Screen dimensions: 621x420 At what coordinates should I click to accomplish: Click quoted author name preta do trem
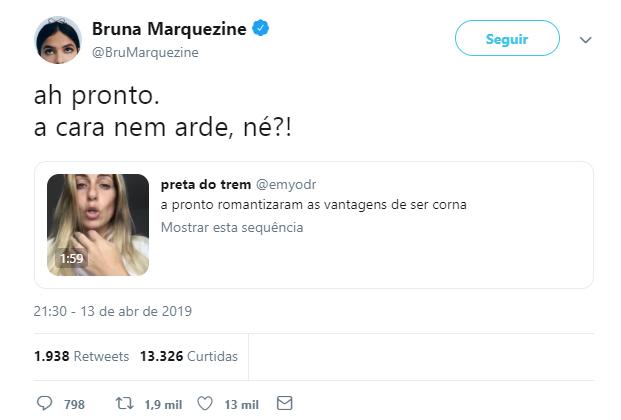pos(205,184)
